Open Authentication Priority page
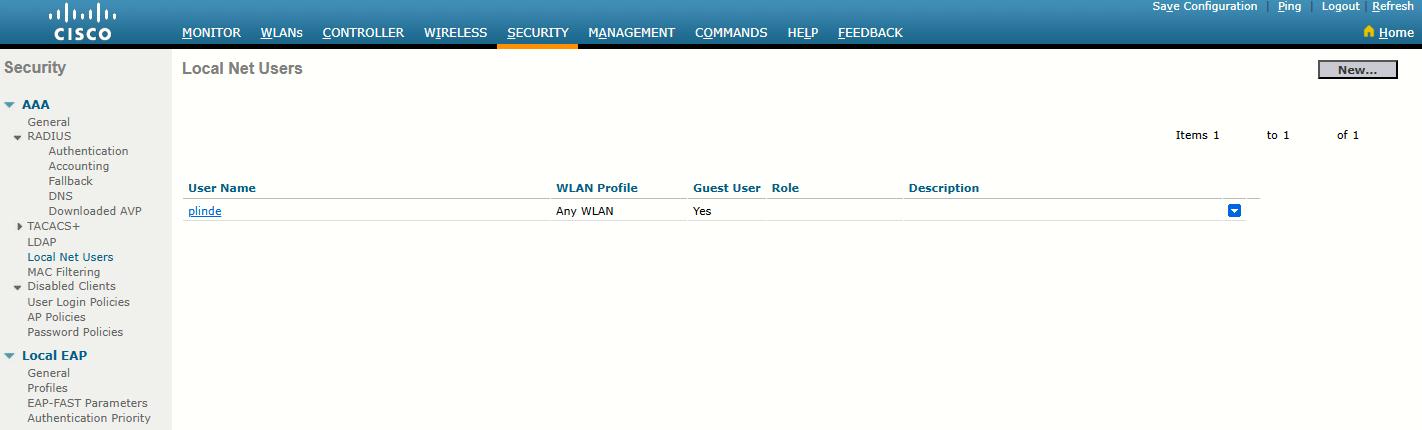 89,418
